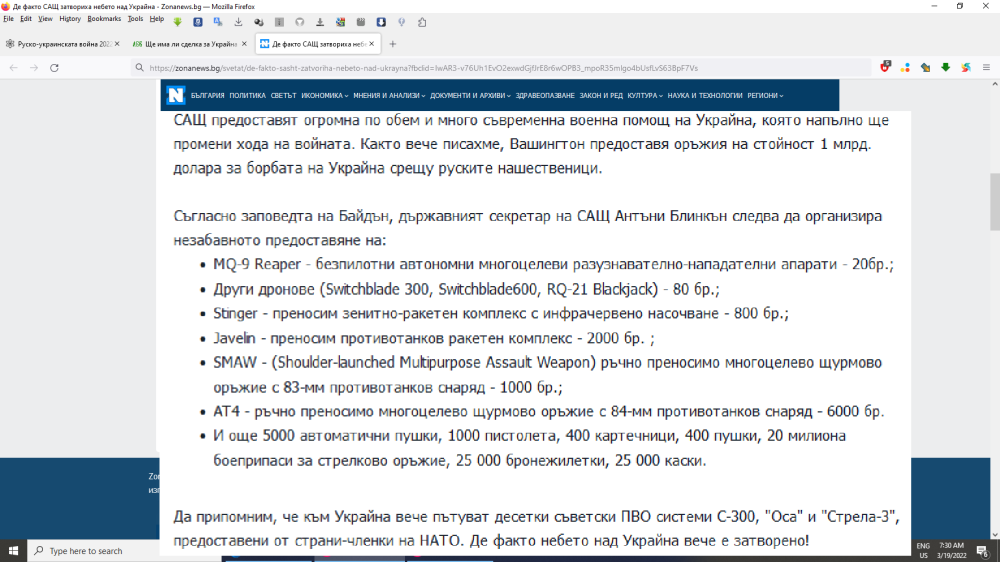Image resolution: width=1000 pixels, height=562 pixels.
Task: Click the uBlock Origin shield extension icon
Action: pos(886,67)
